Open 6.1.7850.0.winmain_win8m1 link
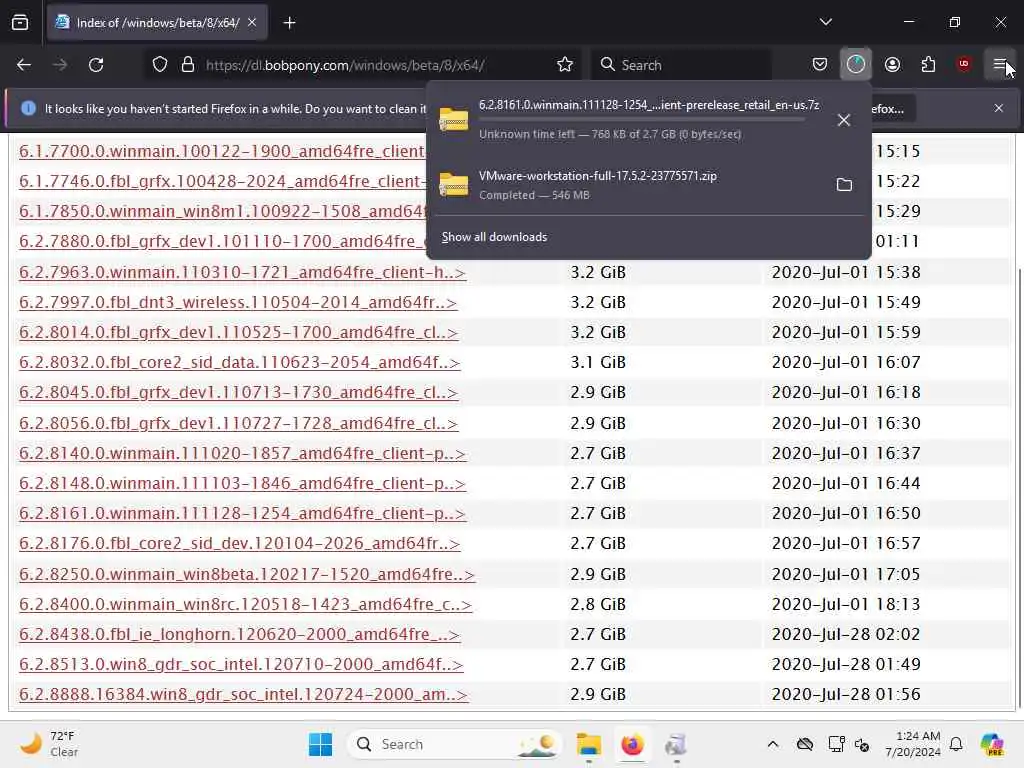The width and height of the screenshot is (1024, 768). click(x=222, y=212)
